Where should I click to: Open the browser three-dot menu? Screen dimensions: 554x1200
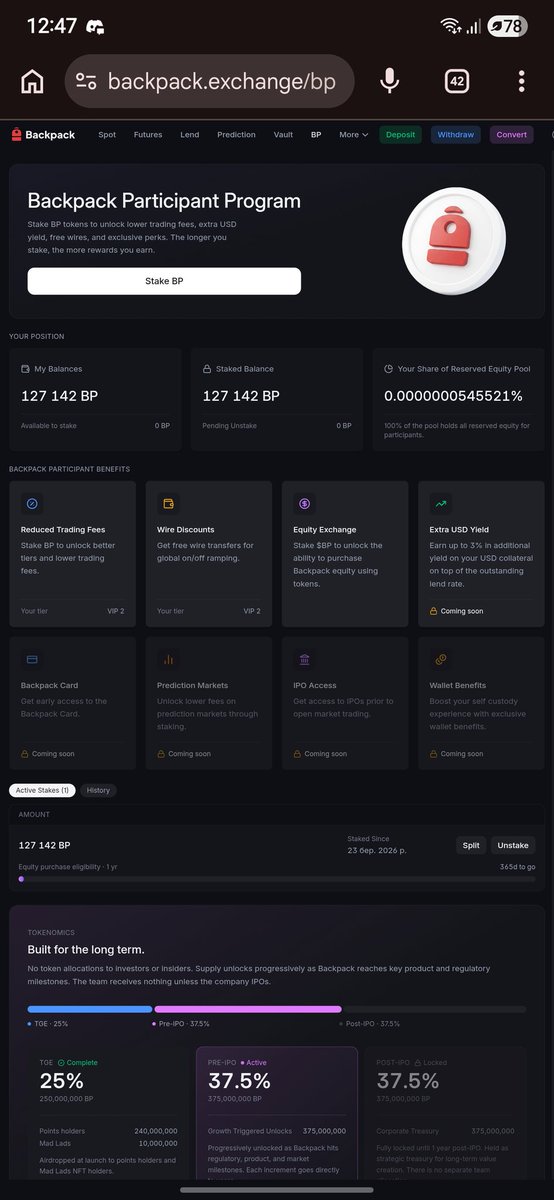tap(521, 81)
